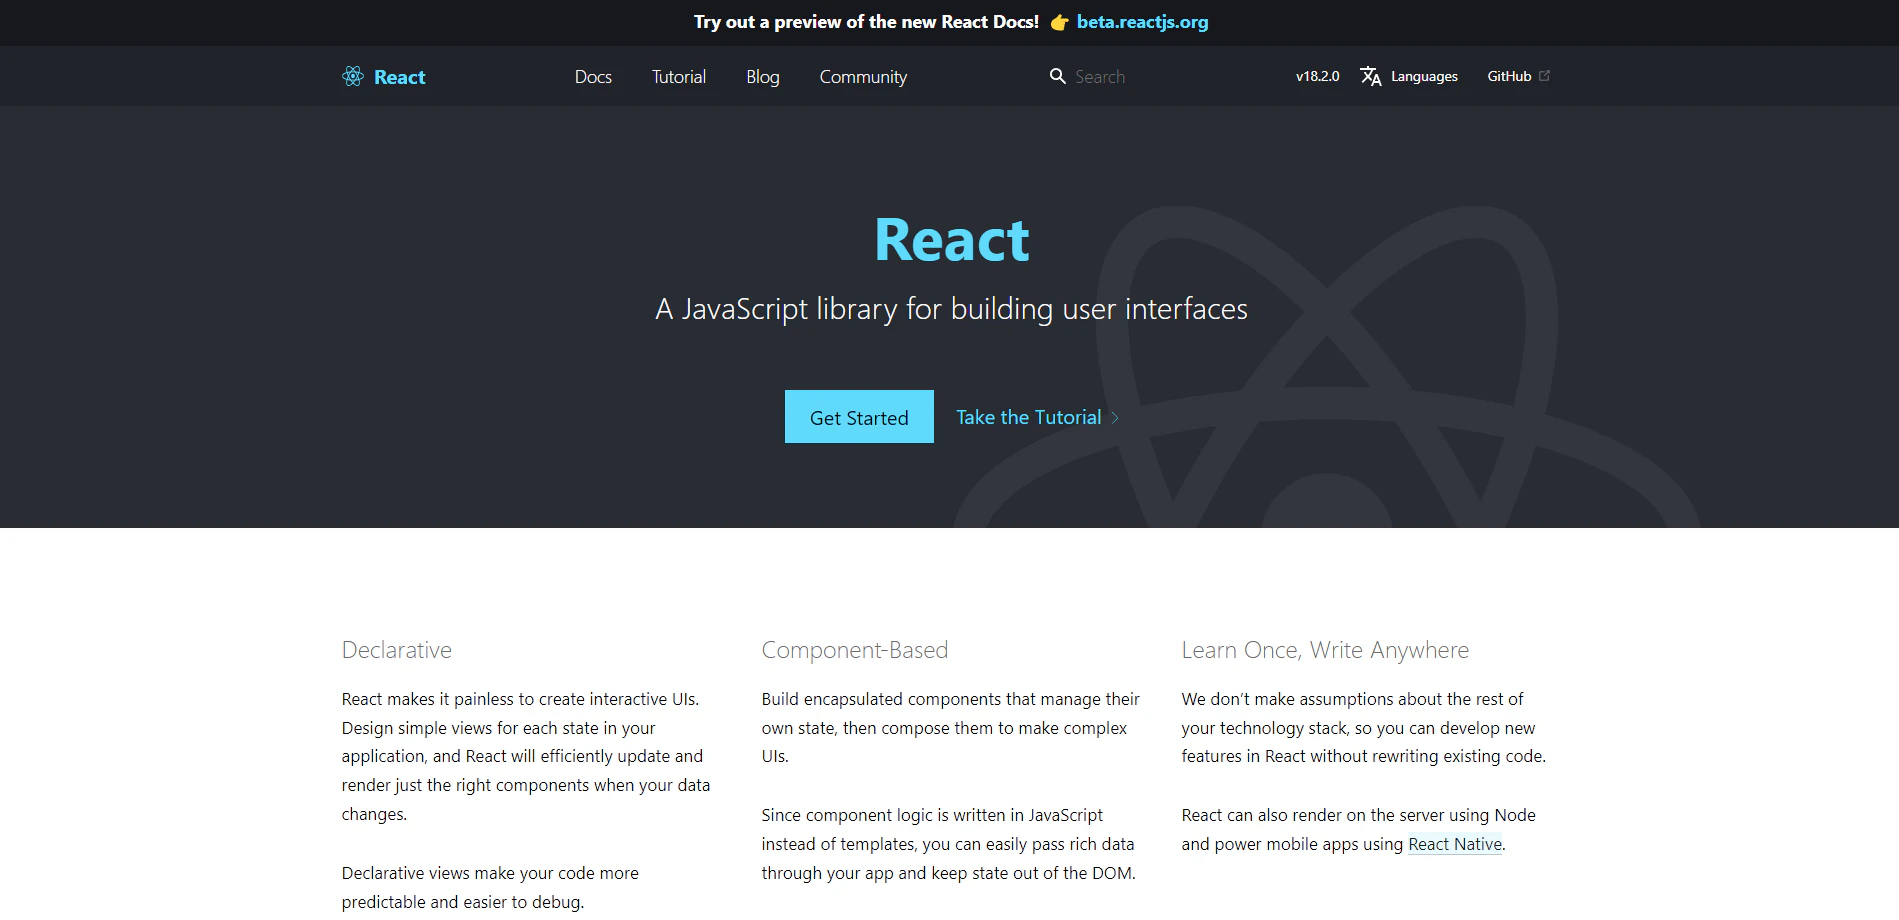Click the Get Started button
The height and width of the screenshot is (920, 1899).
click(859, 417)
